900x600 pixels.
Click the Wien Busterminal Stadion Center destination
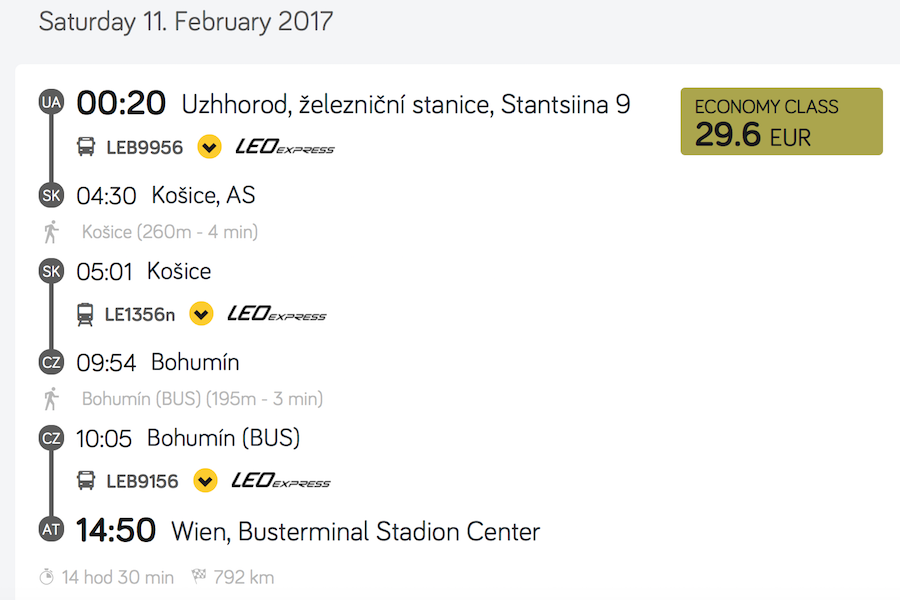click(x=355, y=531)
